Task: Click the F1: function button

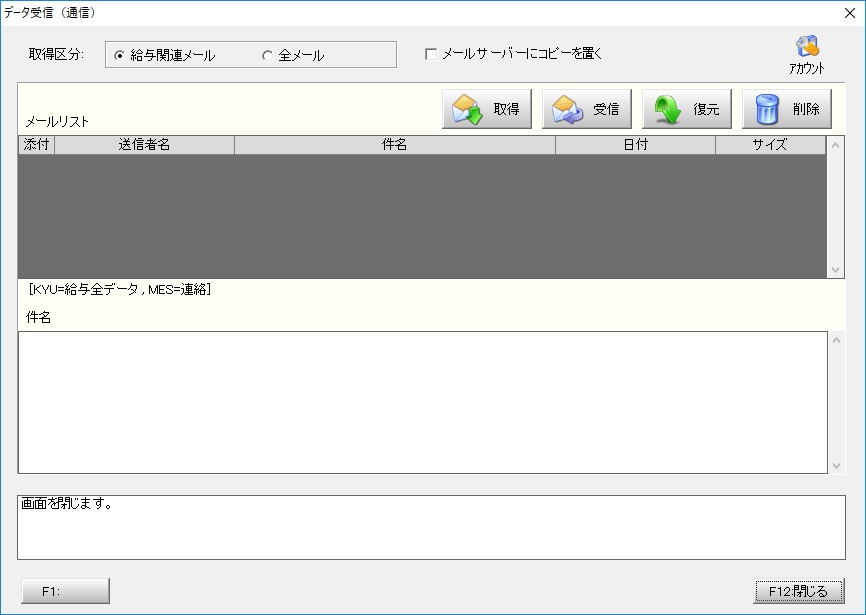Action: pos(66,591)
